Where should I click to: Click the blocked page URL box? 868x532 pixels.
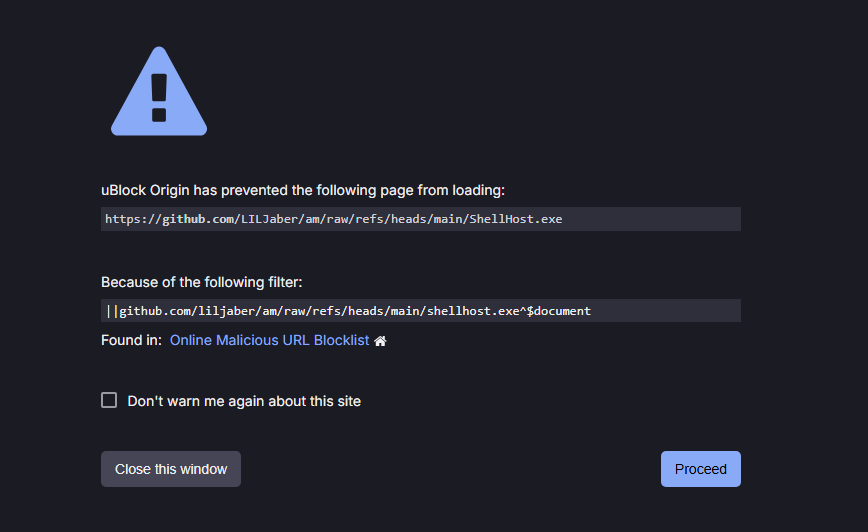click(420, 219)
